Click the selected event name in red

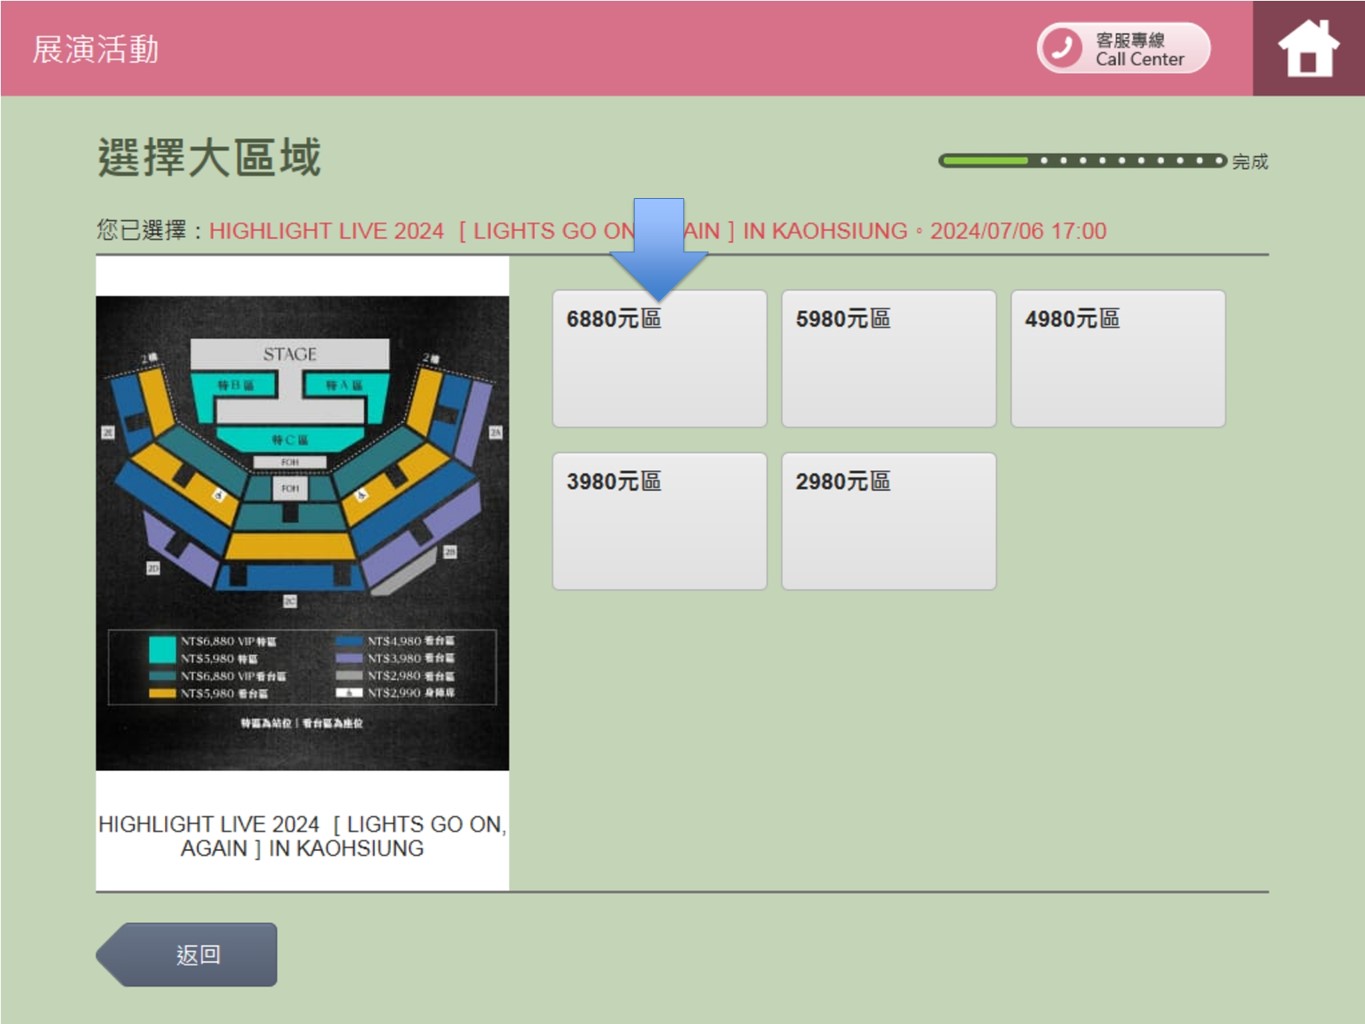pyautogui.click(x=658, y=231)
